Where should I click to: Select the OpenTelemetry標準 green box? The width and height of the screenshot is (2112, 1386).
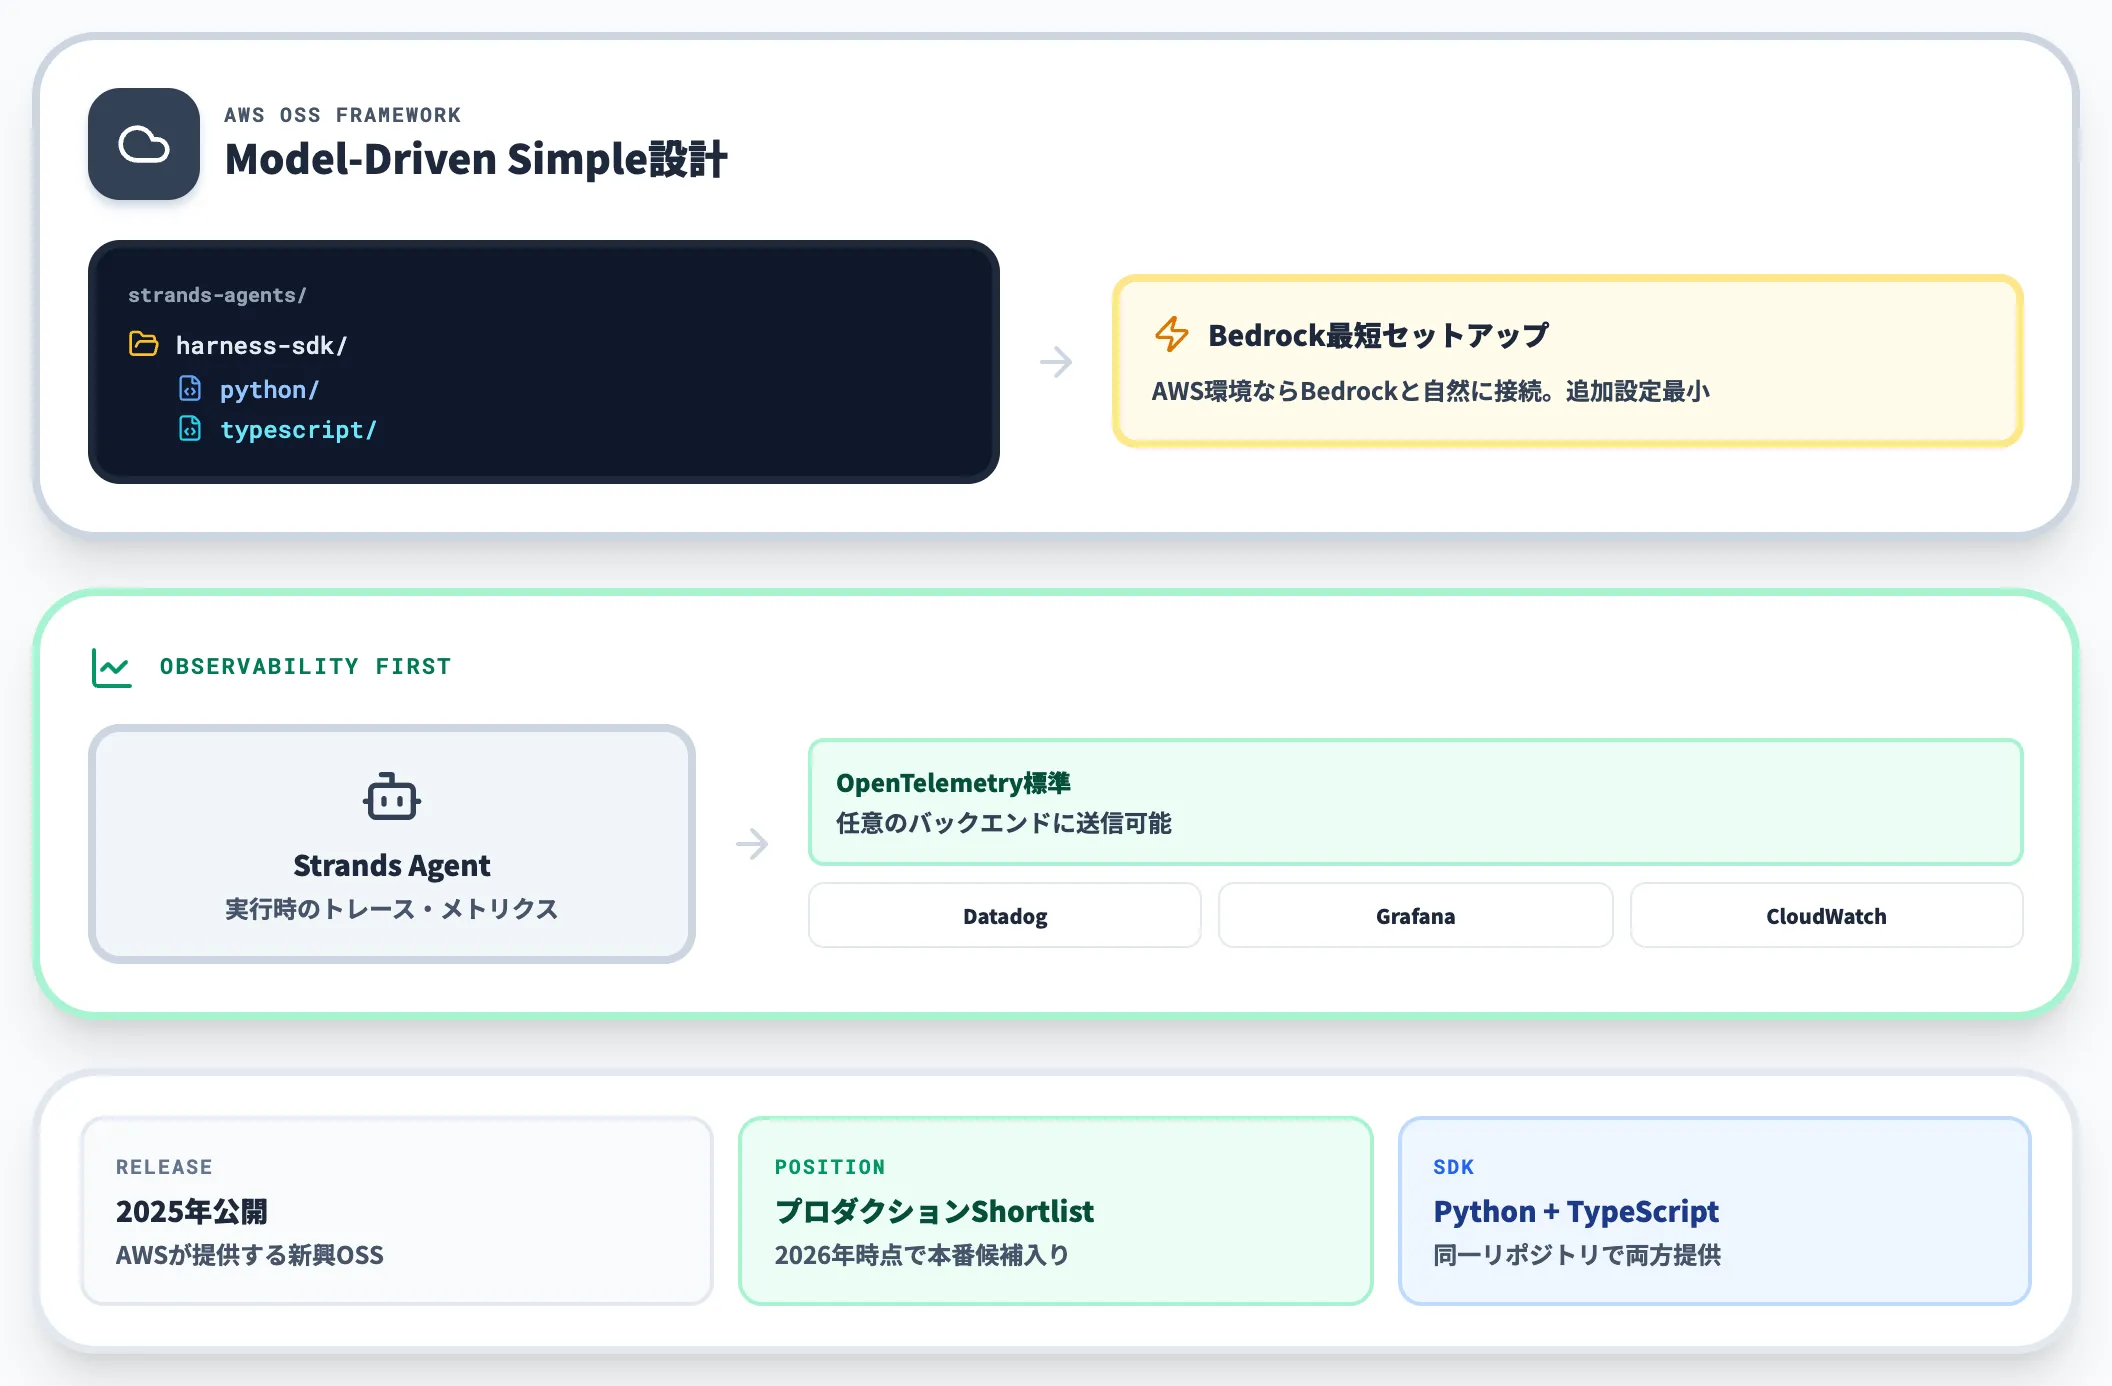pyautogui.click(x=1416, y=802)
